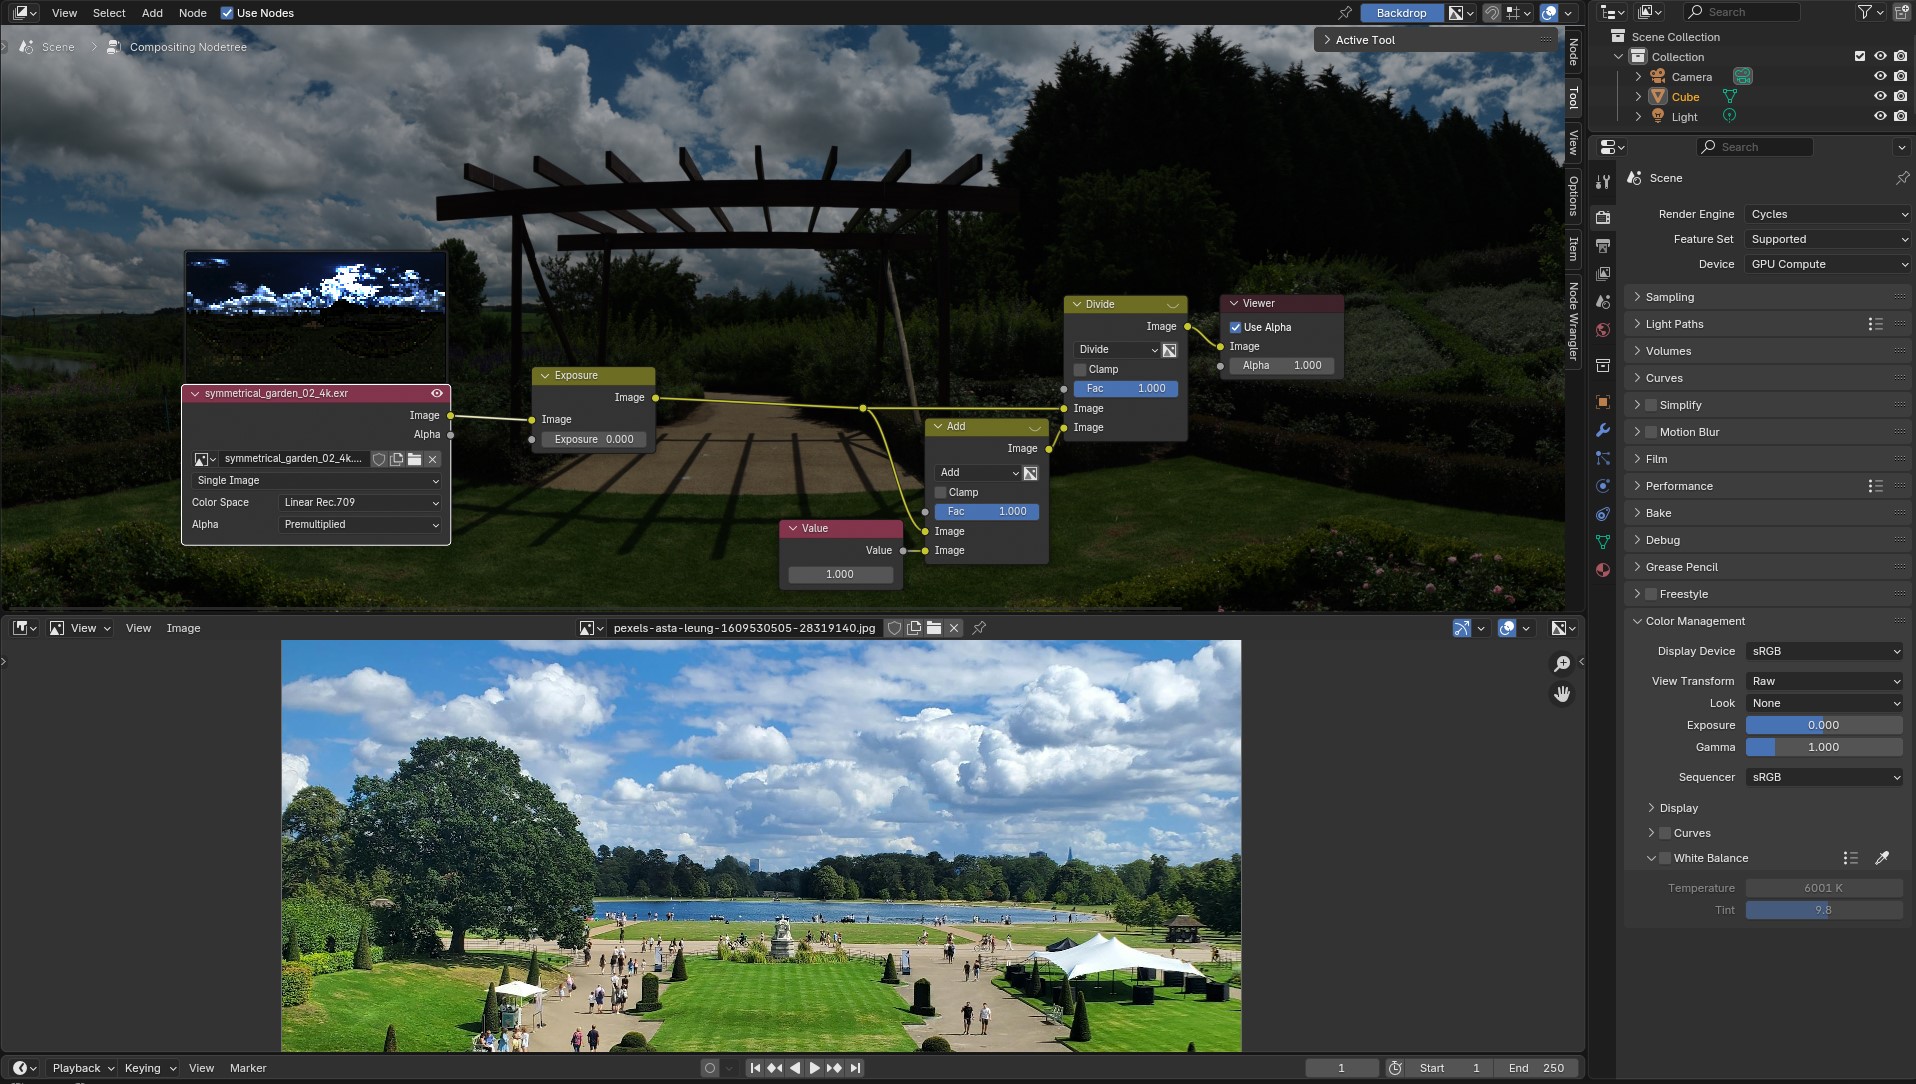The image size is (1916, 1084).
Task: Open Light Paths presets list icon
Action: coord(1875,324)
